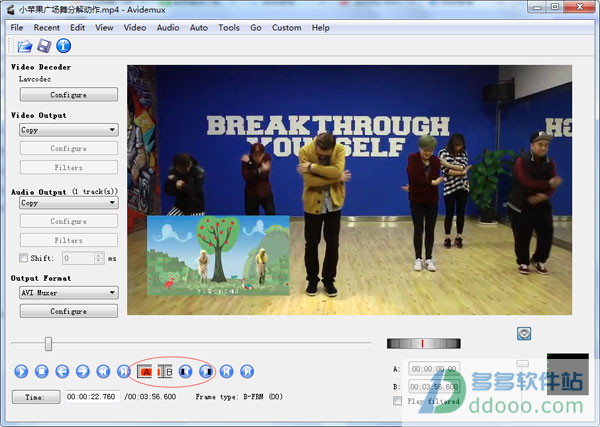The width and height of the screenshot is (600, 427).
Task: Show file information with blue info icon
Action: [64, 46]
